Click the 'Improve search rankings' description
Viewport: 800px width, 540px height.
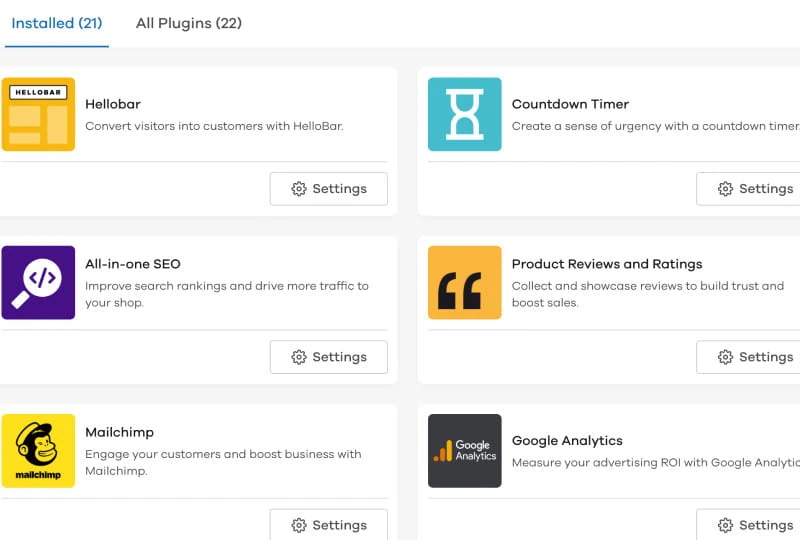(227, 294)
